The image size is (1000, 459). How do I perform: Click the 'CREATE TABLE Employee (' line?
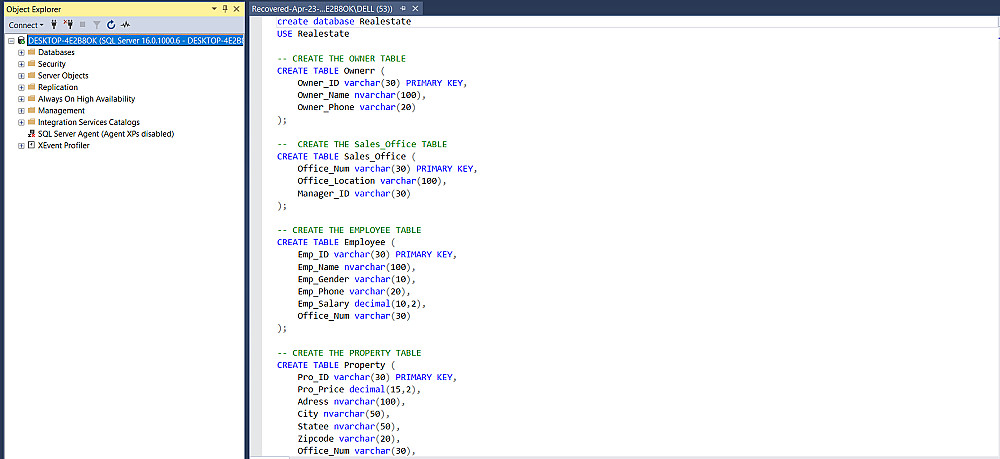(336, 242)
